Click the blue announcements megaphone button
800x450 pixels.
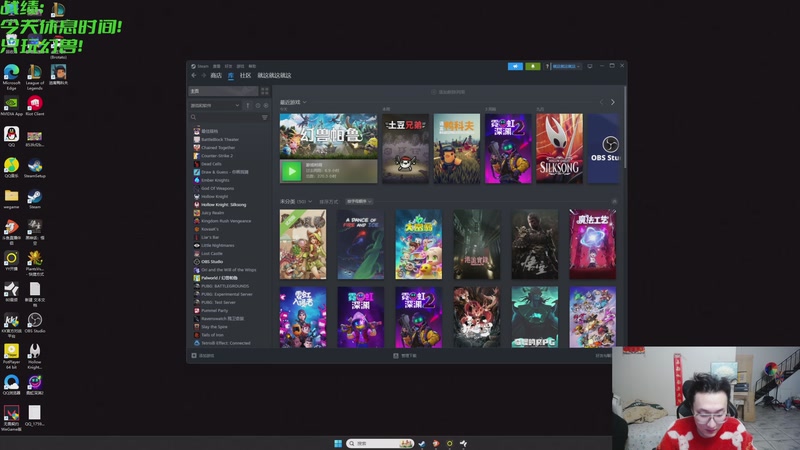pyautogui.click(x=515, y=66)
